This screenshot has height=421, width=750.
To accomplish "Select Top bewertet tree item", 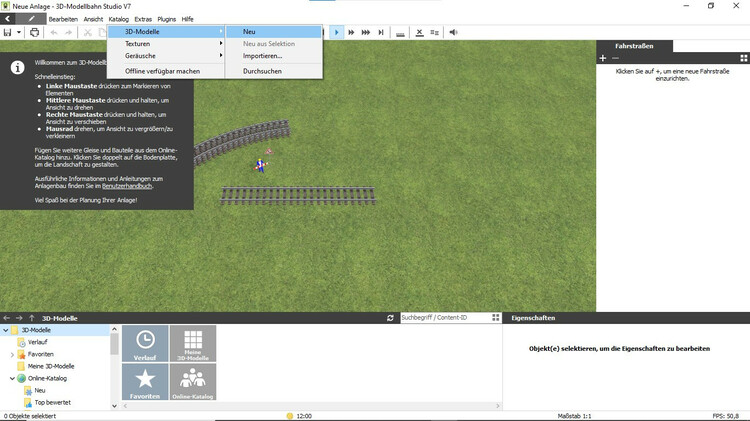I will coord(53,403).
